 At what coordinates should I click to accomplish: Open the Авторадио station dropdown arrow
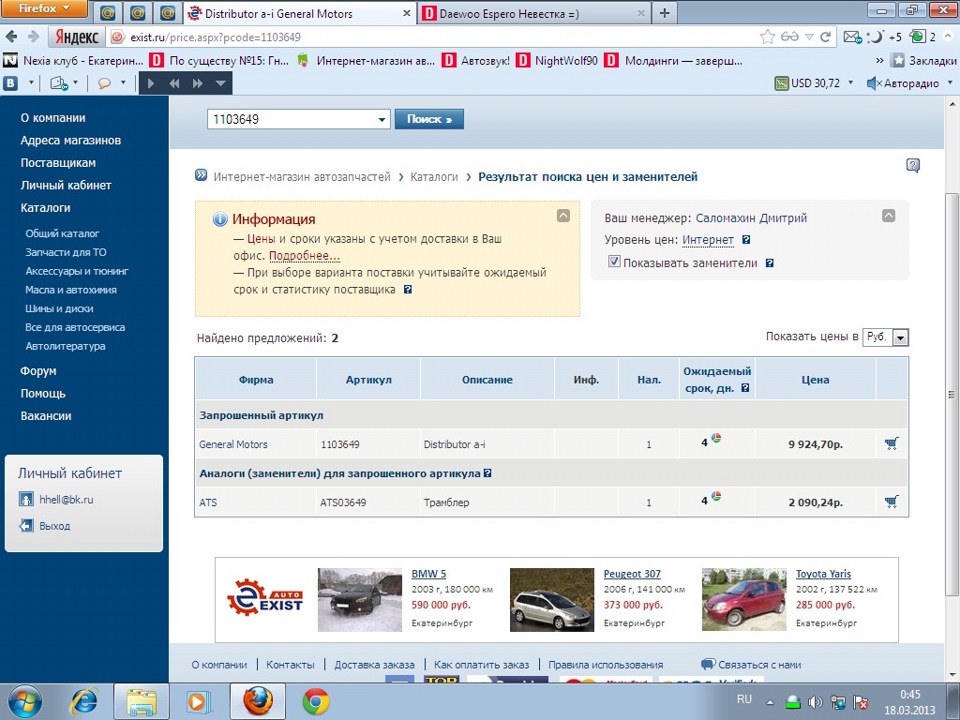click(950, 83)
